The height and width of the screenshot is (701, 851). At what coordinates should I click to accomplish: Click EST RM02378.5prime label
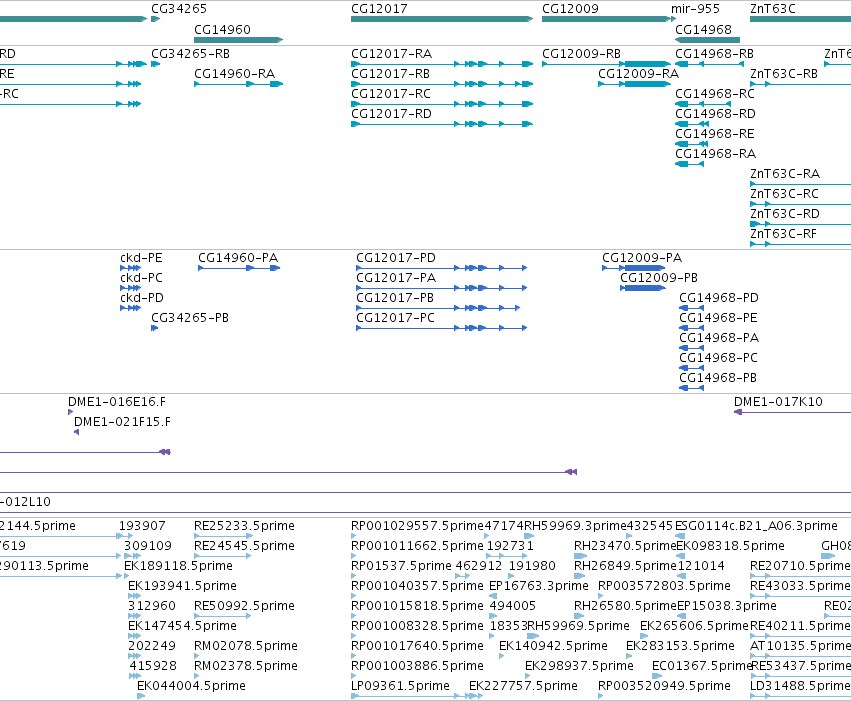[x=246, y=666]
